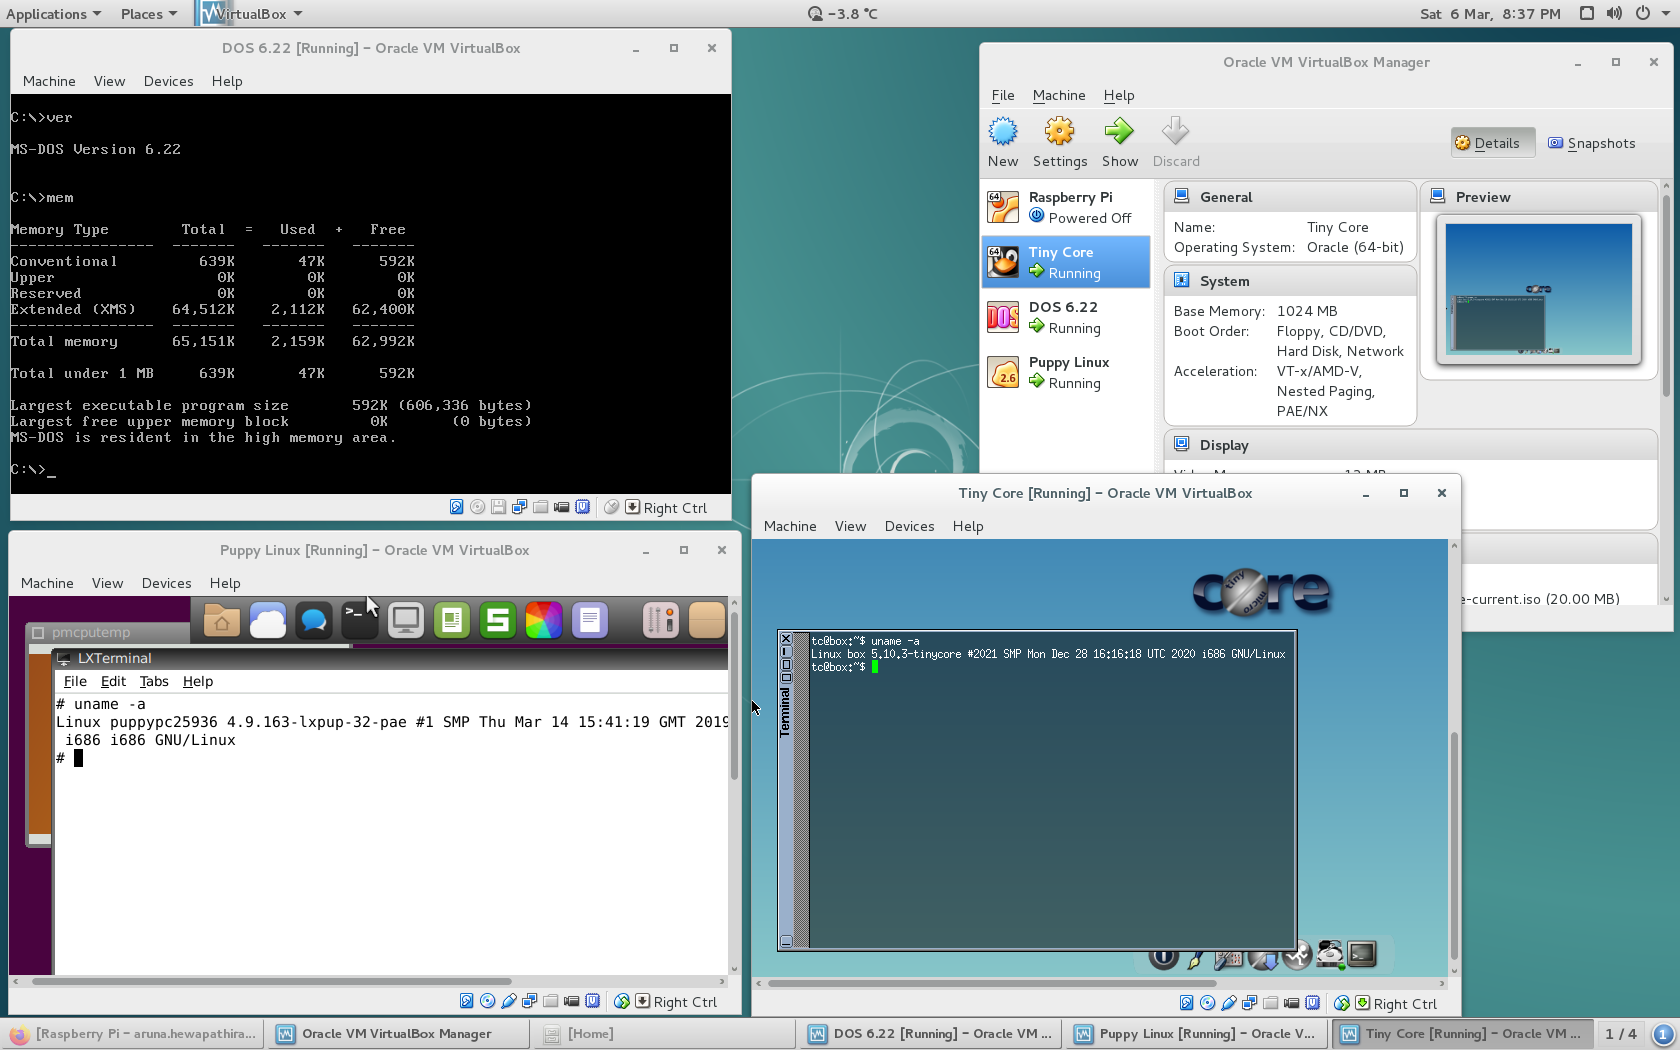Open Machine menu in VirtualBox Manager
Image resolution: width=1680 pixels, height=1050 pixels.
(x=1059, y=95)
